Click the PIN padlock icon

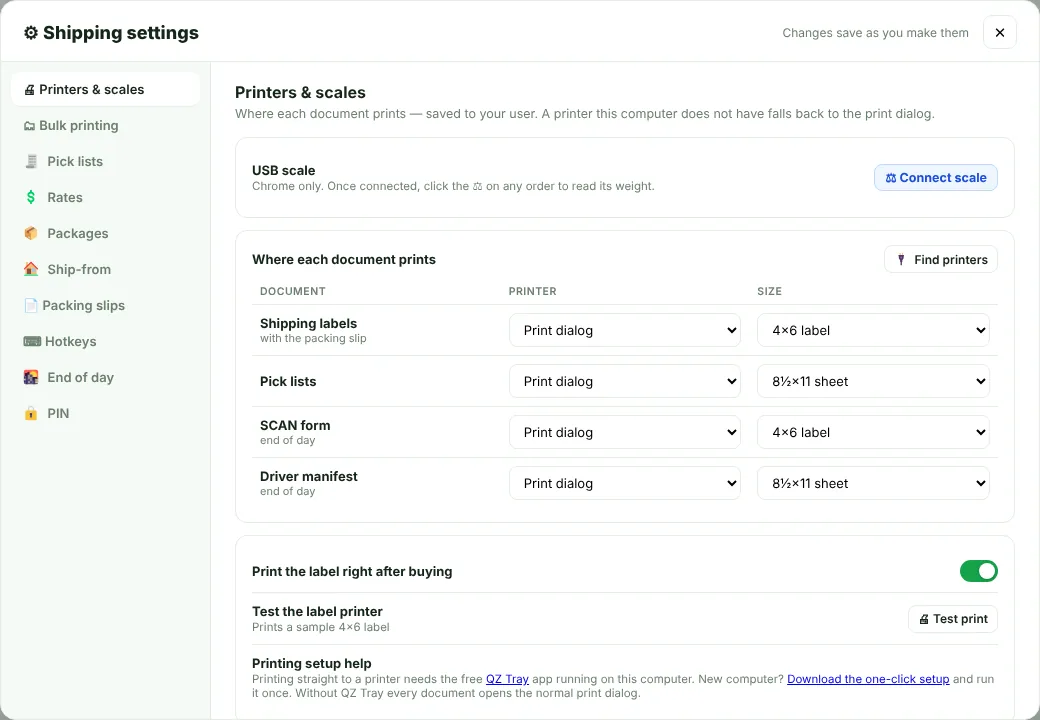click(31, 414)
